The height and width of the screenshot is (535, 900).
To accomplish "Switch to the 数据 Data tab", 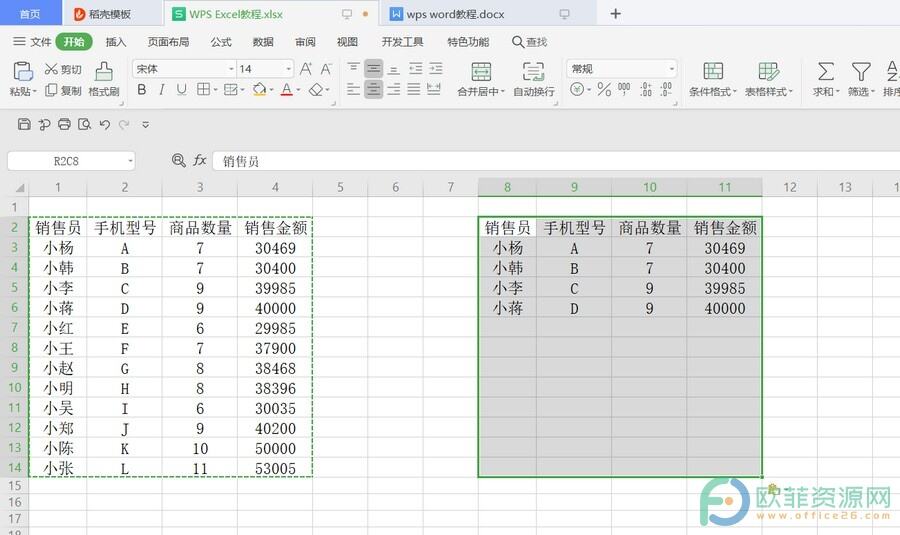I will click(263, 42).
